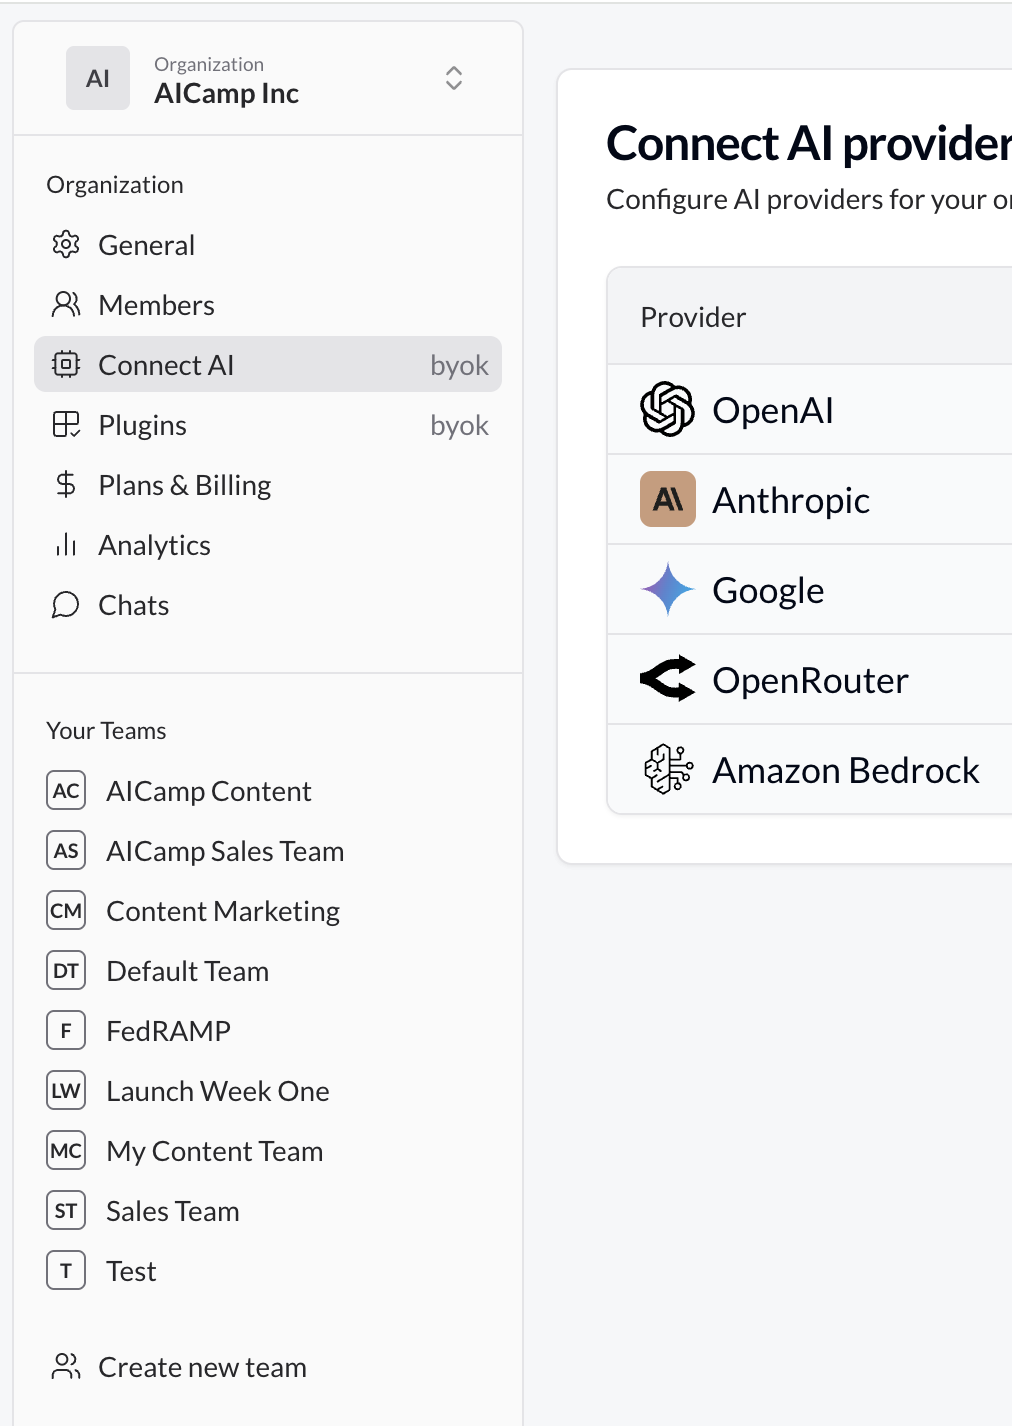Click the F team badge icon

66,1030
